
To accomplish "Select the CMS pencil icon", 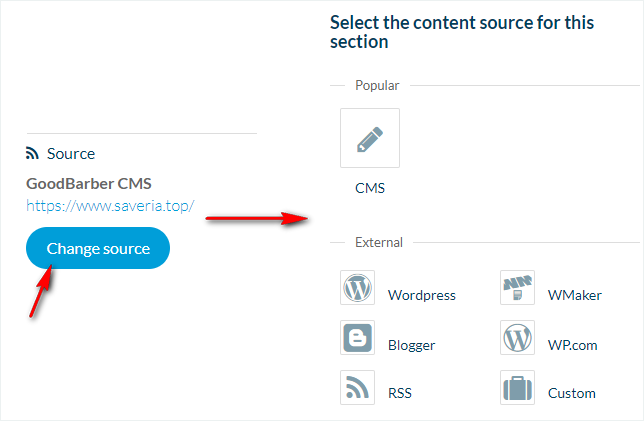I will click(x=370, y=138).
